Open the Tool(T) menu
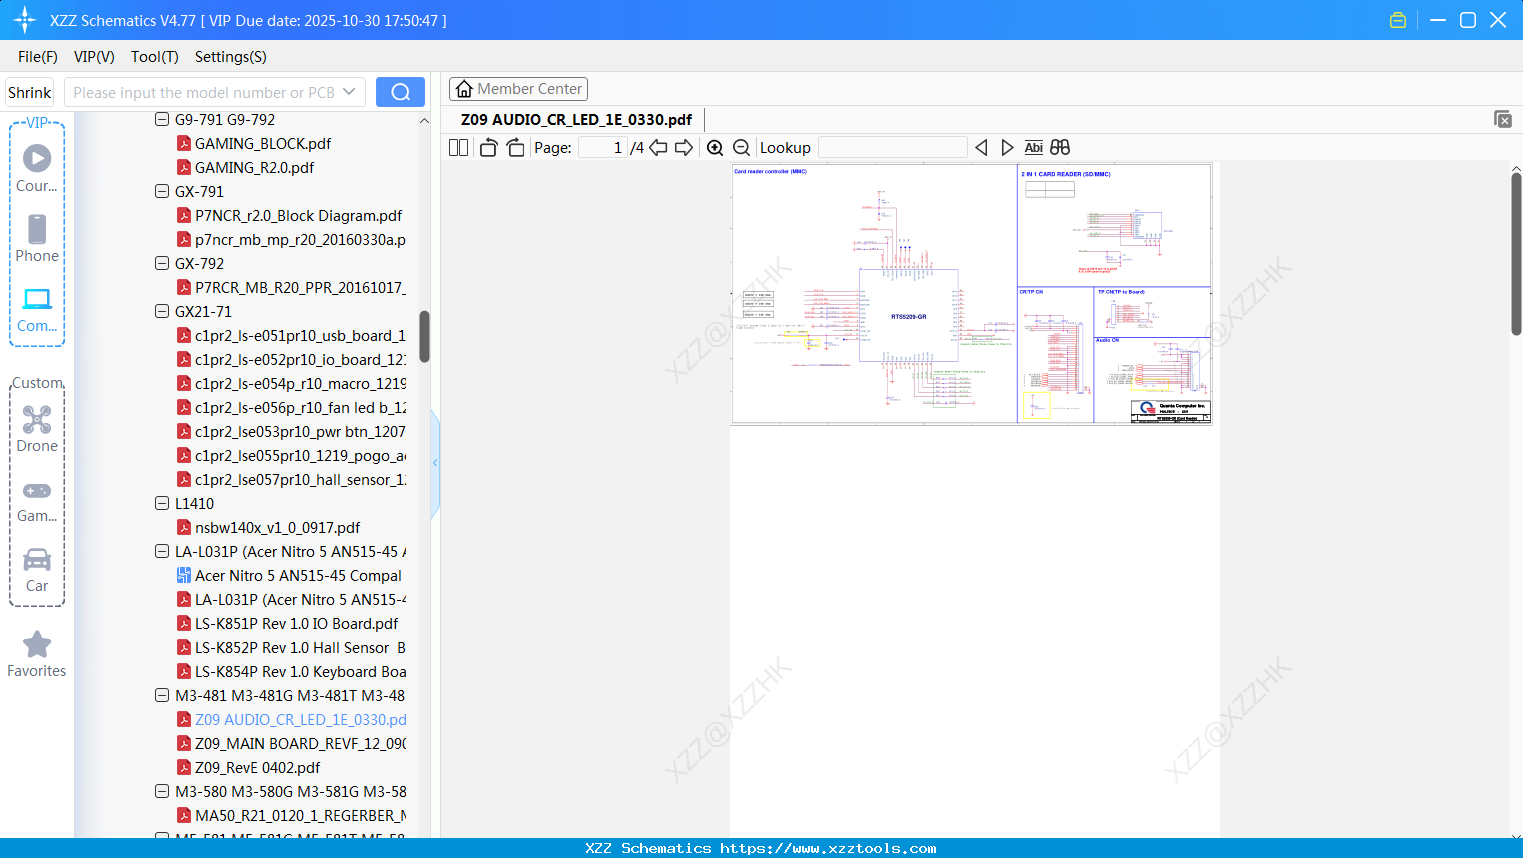Screen dimensions: 1523x858 (155, 57)
